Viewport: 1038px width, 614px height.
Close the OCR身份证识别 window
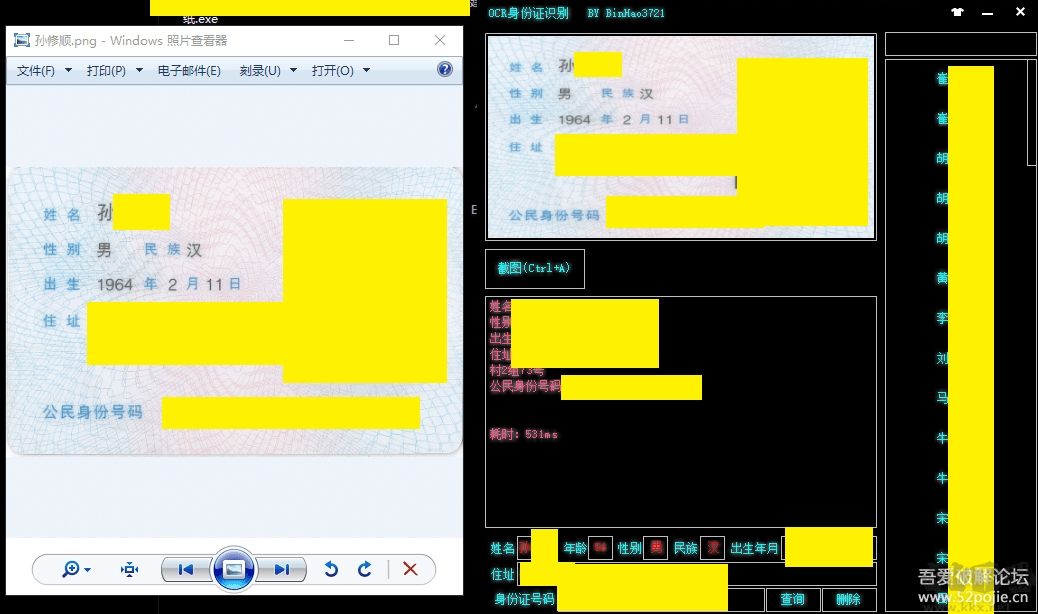click(1020, 12)
